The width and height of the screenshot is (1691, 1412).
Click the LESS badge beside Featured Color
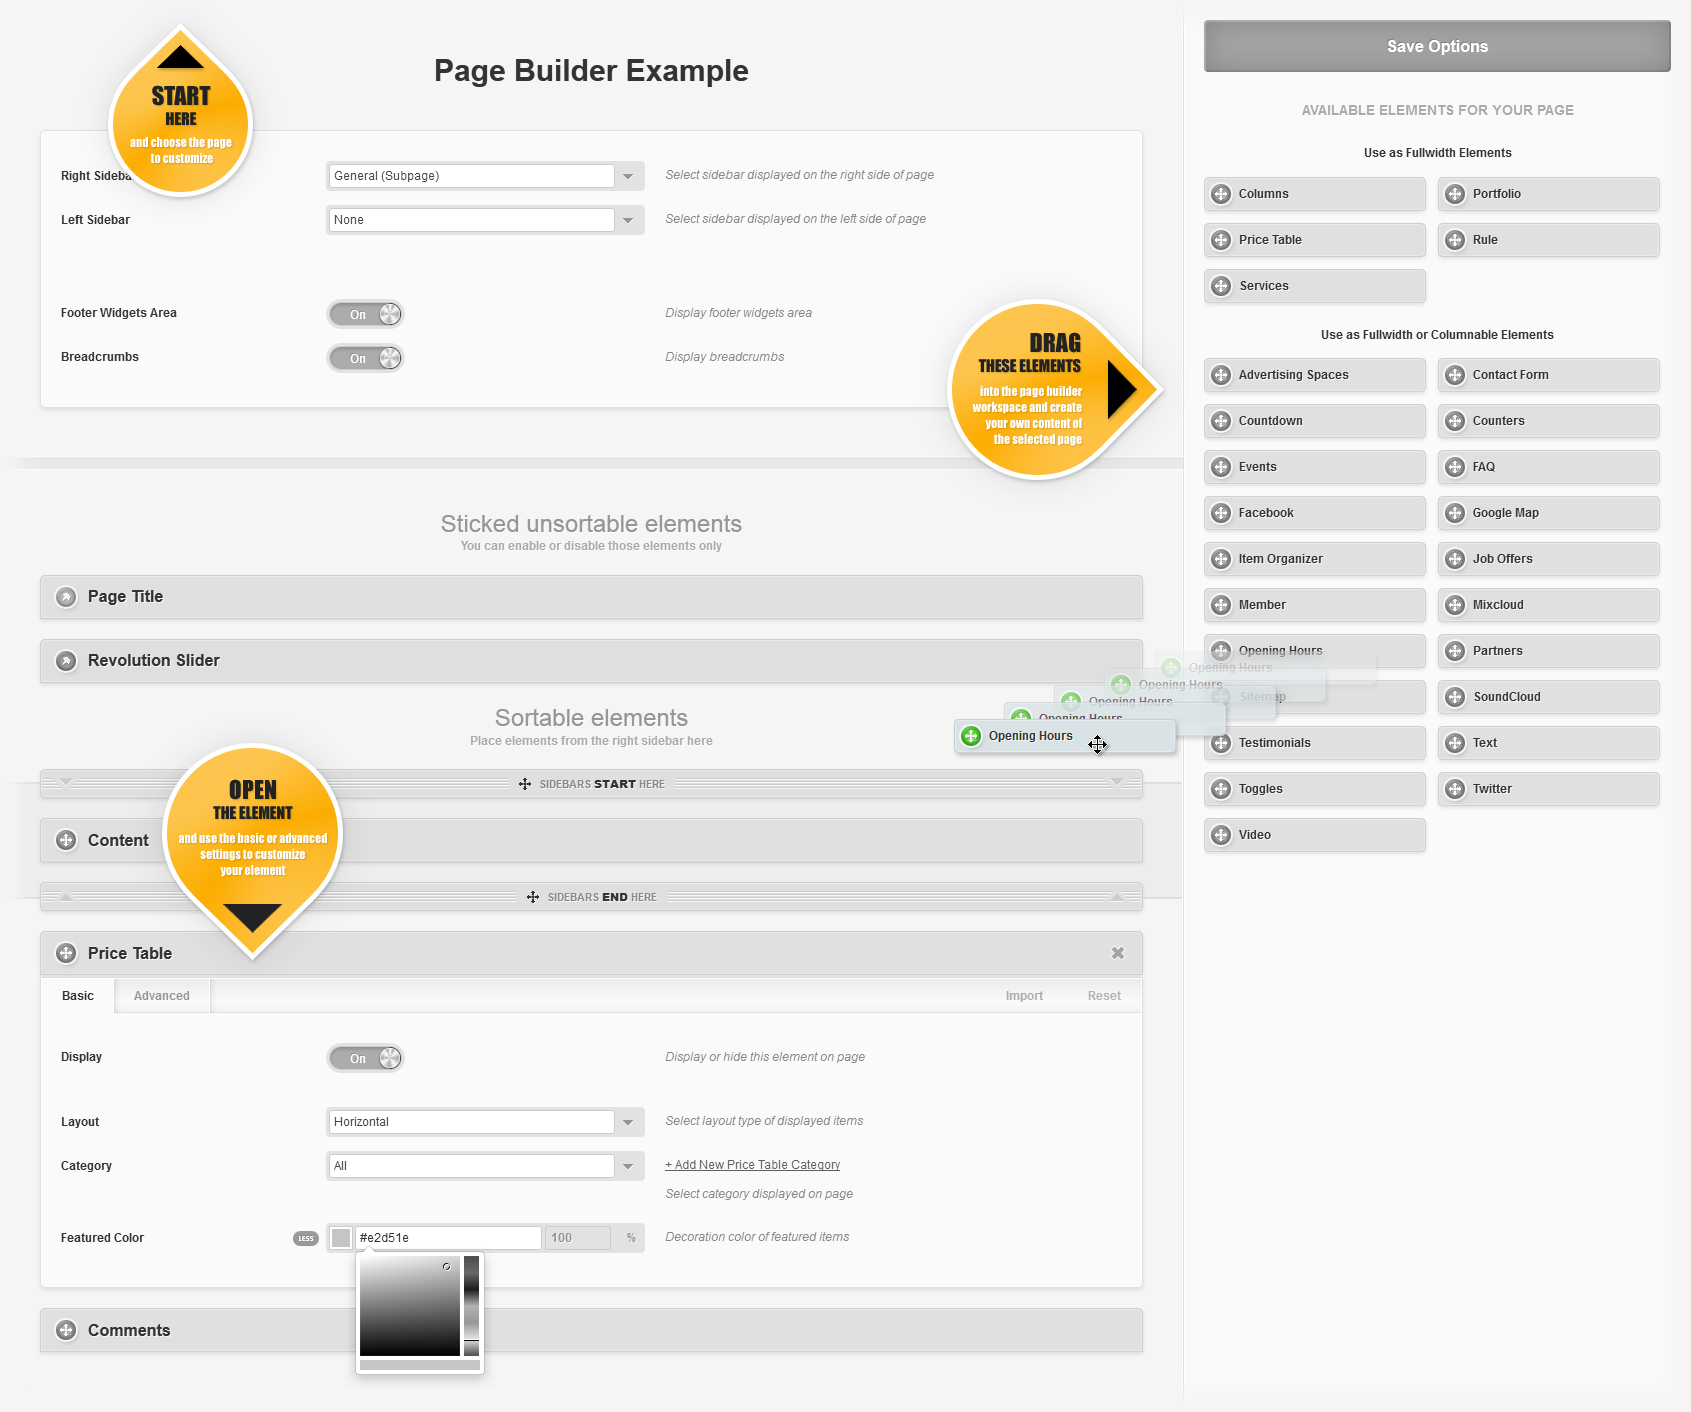pyautogui.click(x=306, y=1238)
